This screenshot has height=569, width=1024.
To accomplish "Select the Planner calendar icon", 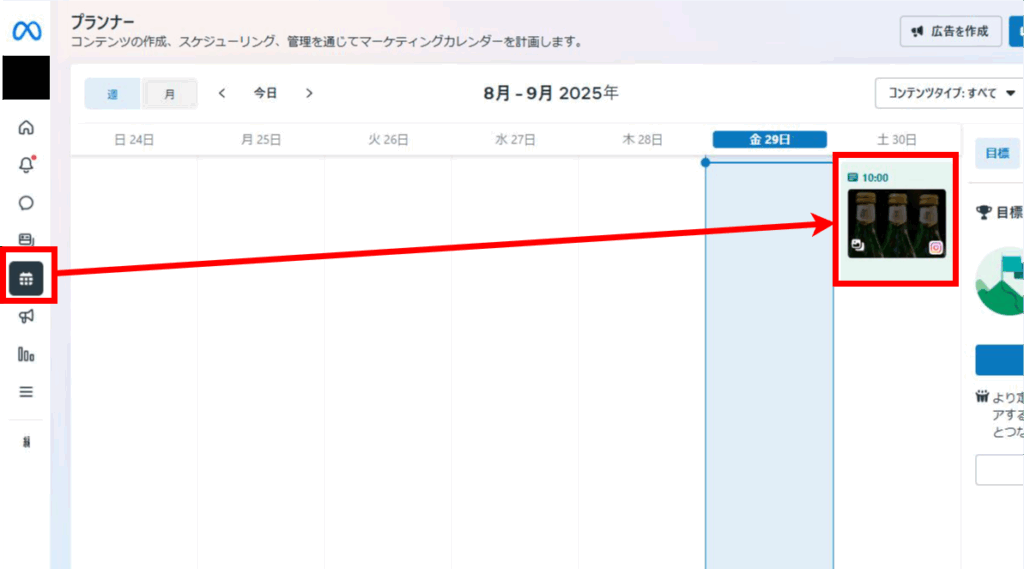I will tap(27, 279).
